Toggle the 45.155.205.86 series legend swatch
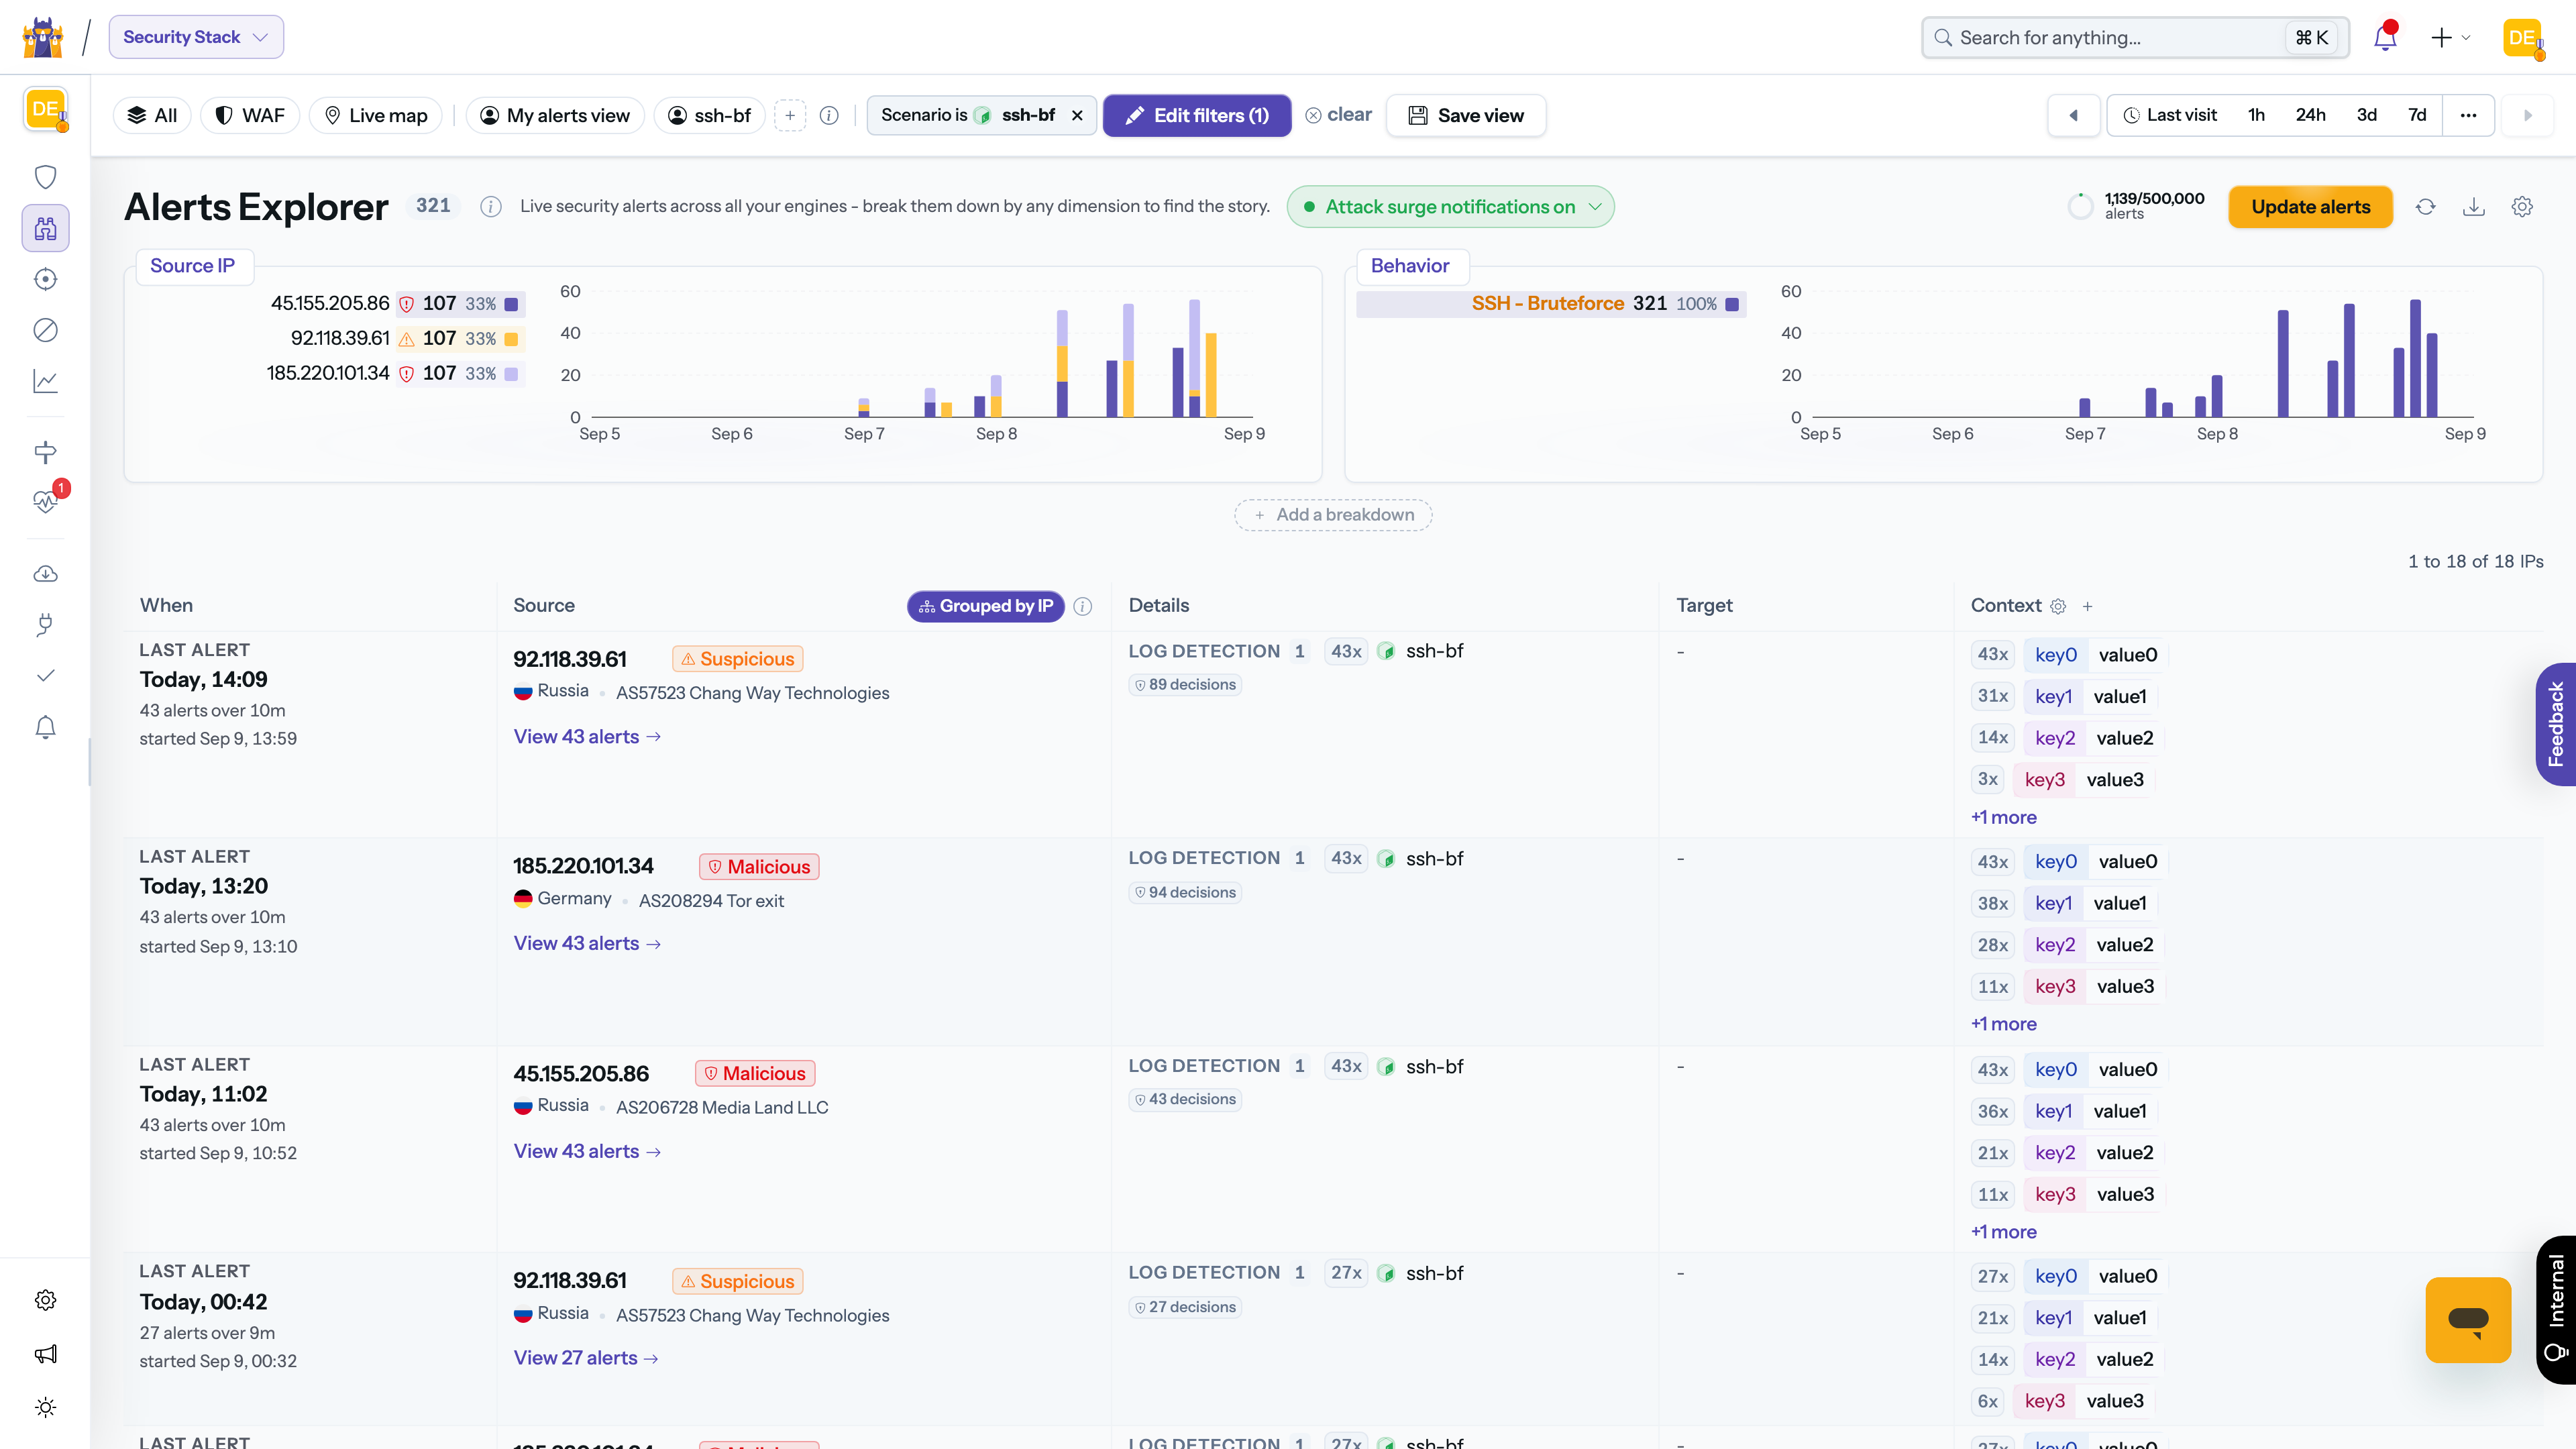This screenshot has width=2576, height=1449. tap(511, 304)
